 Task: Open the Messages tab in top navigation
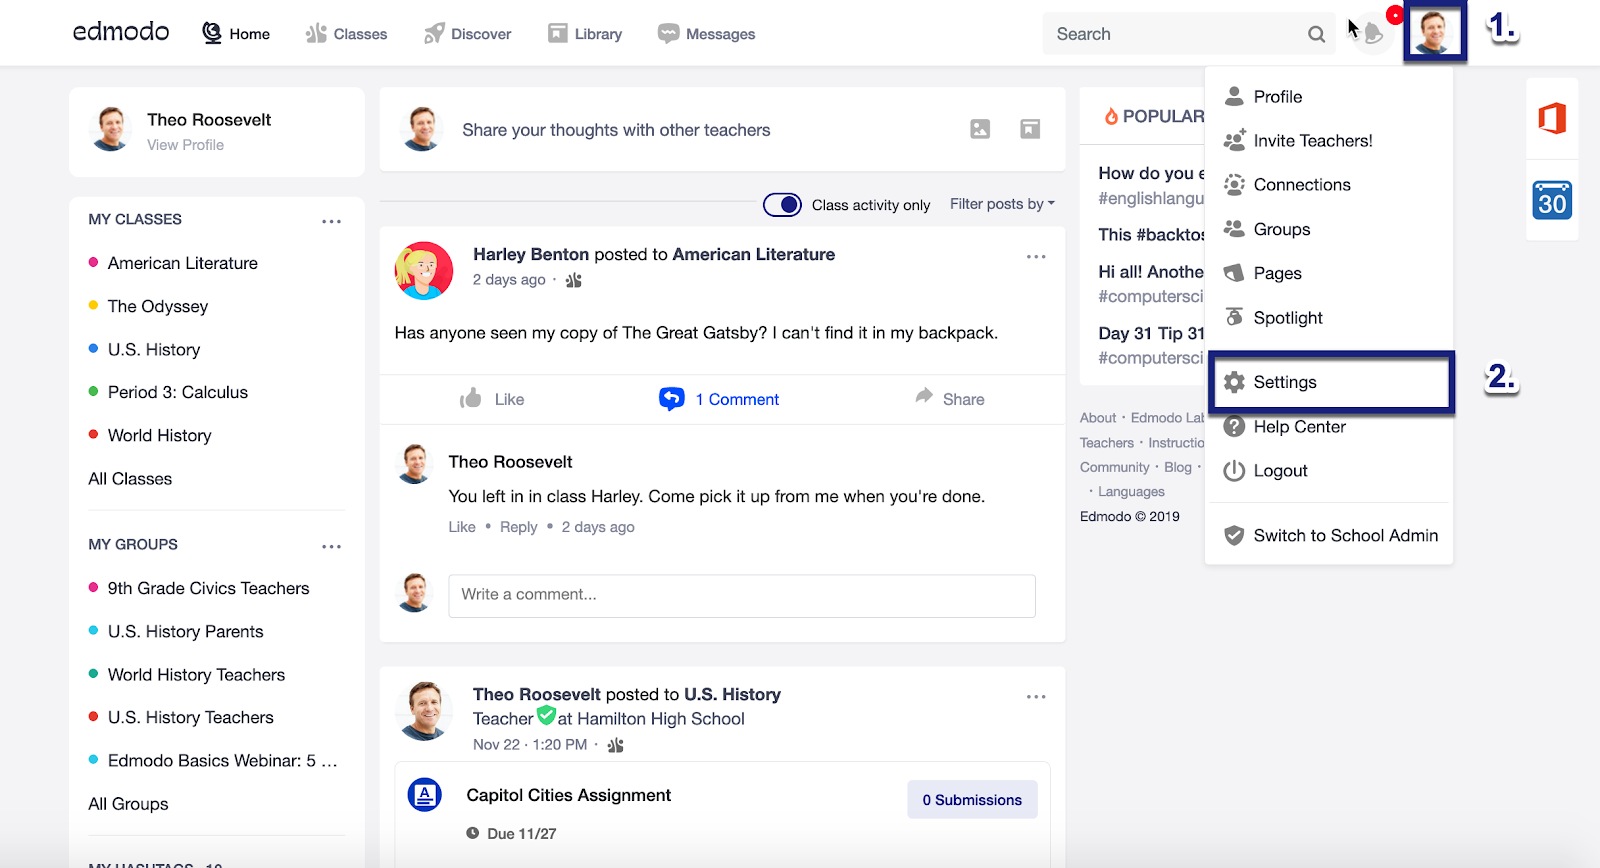pyautogui.click(x=706, y=34)
